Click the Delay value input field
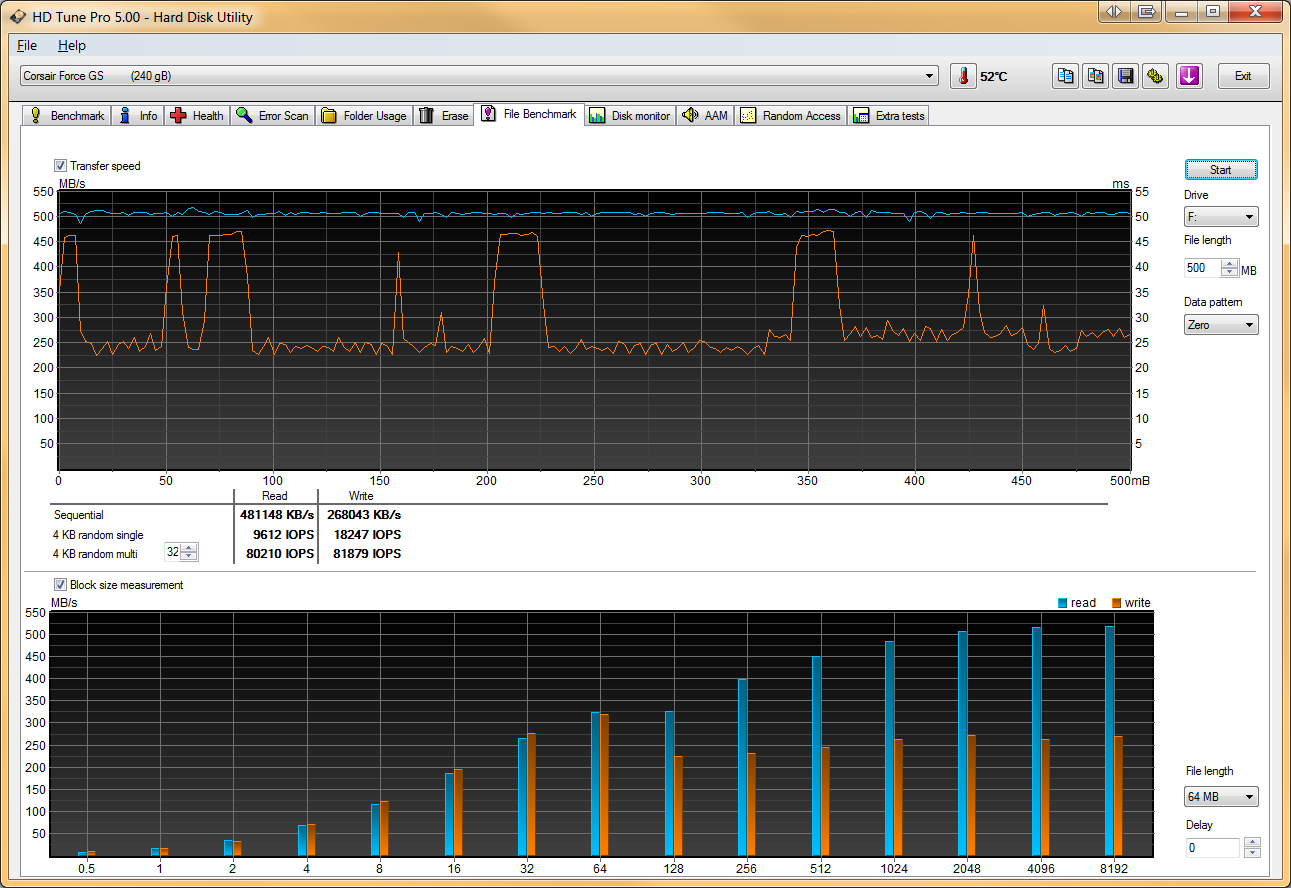 pyautogui.click(x=1212, y=848)
